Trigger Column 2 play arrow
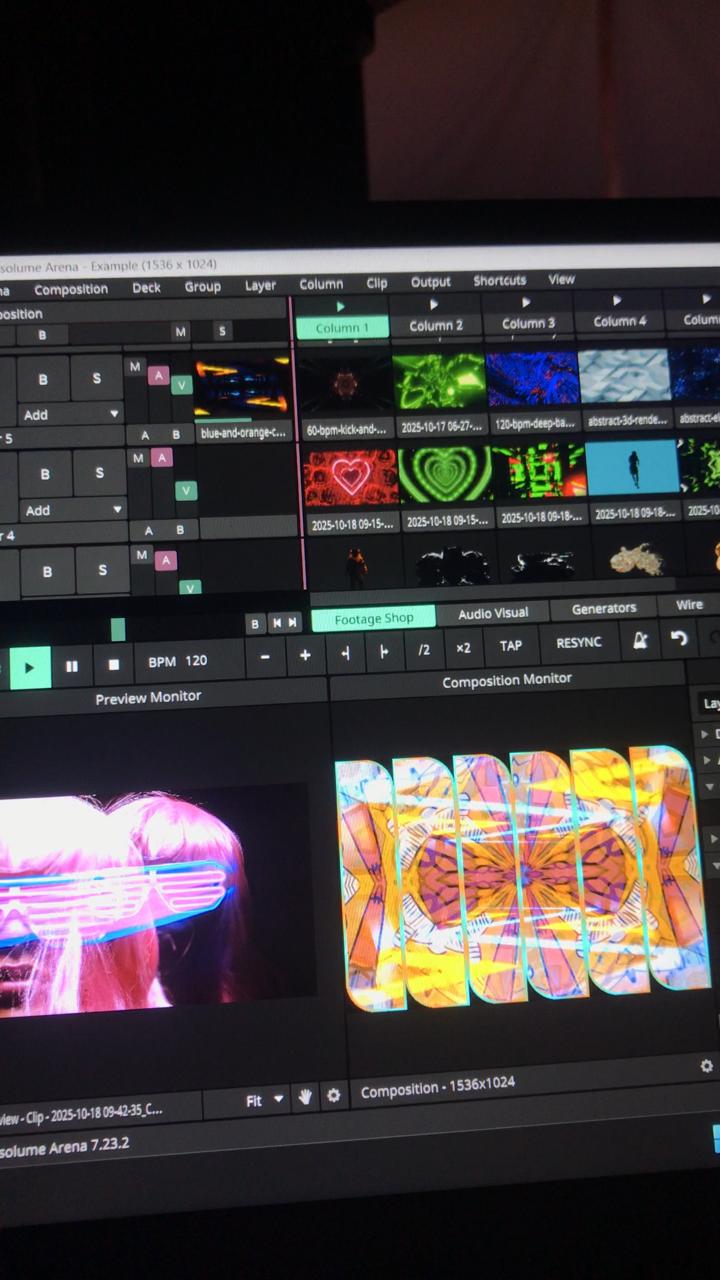The width and height of the screenshot is (720, 1280). click(x=434, y=304)
